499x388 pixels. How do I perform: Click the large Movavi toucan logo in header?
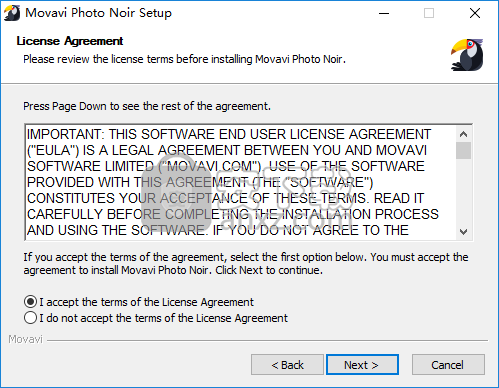tap(467, 55)
